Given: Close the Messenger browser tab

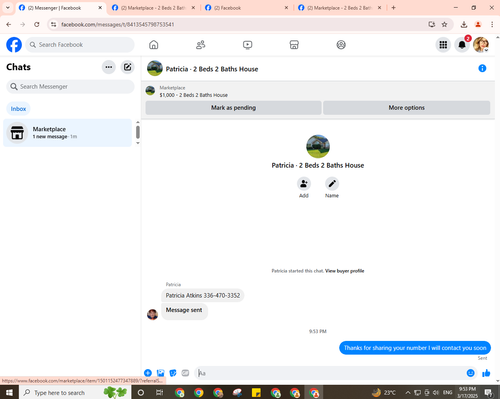Looking at the screenshot, I should point(100,8).
